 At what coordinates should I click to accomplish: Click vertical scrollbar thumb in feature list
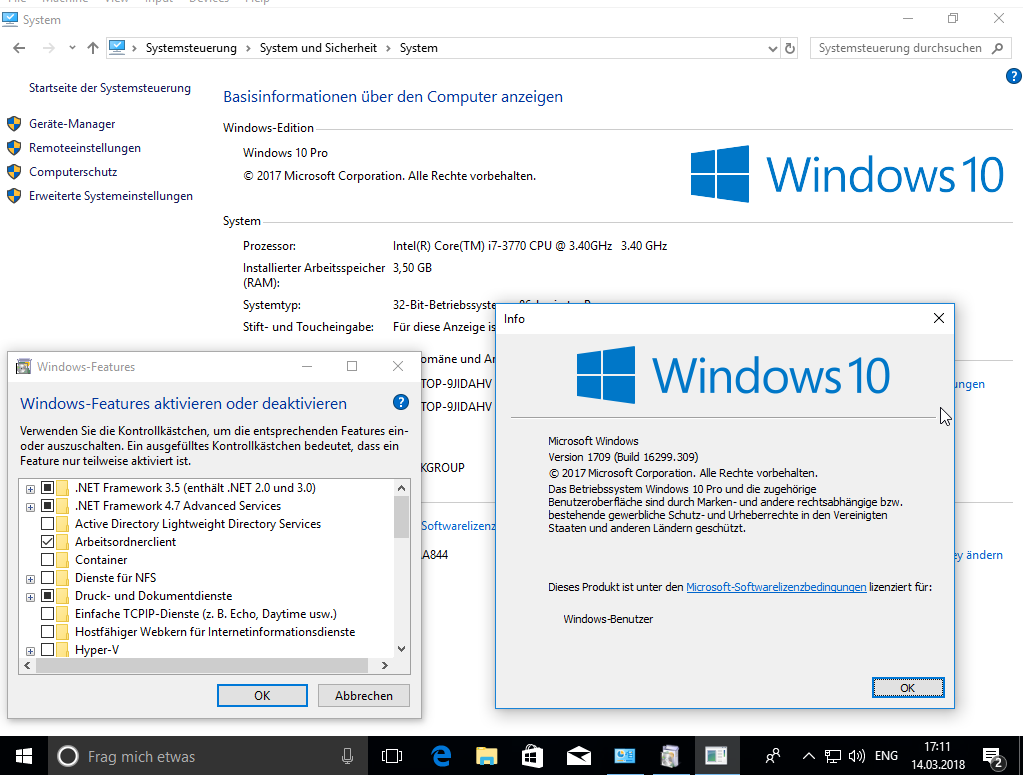(401, 517)
